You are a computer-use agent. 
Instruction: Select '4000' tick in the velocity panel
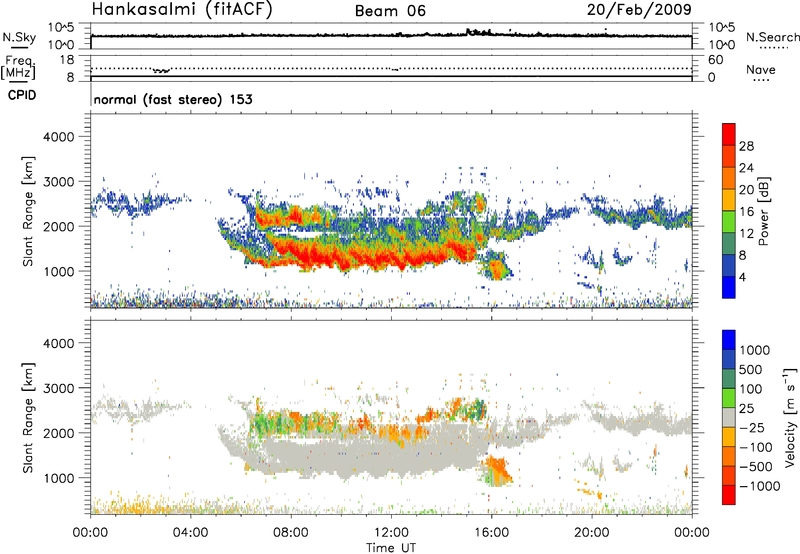pos(59,343)
